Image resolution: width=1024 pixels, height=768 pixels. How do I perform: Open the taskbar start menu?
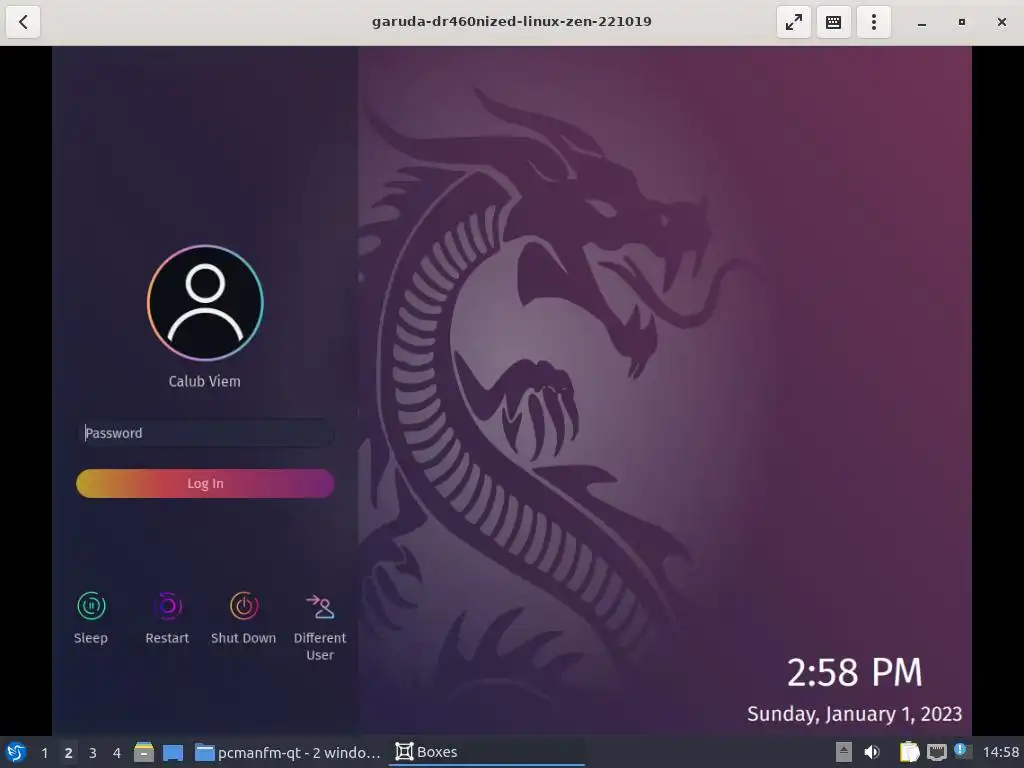(16, 752)
